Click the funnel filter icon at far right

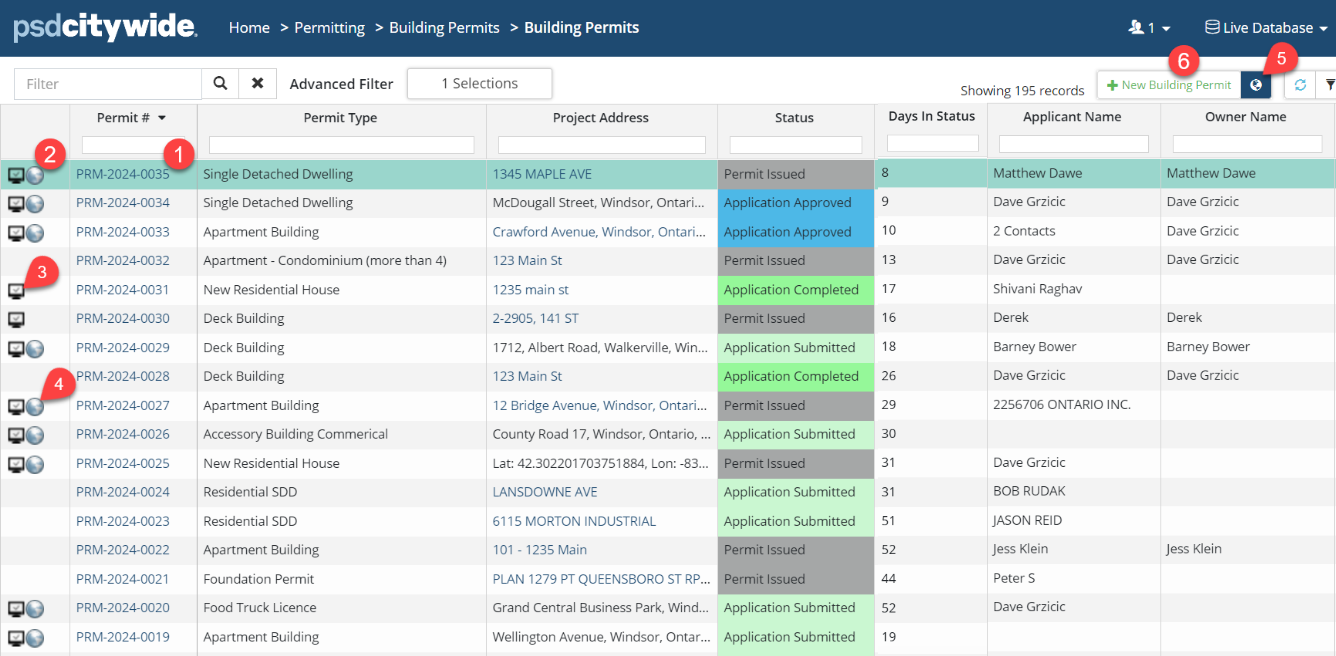(x=1329, y=85)
